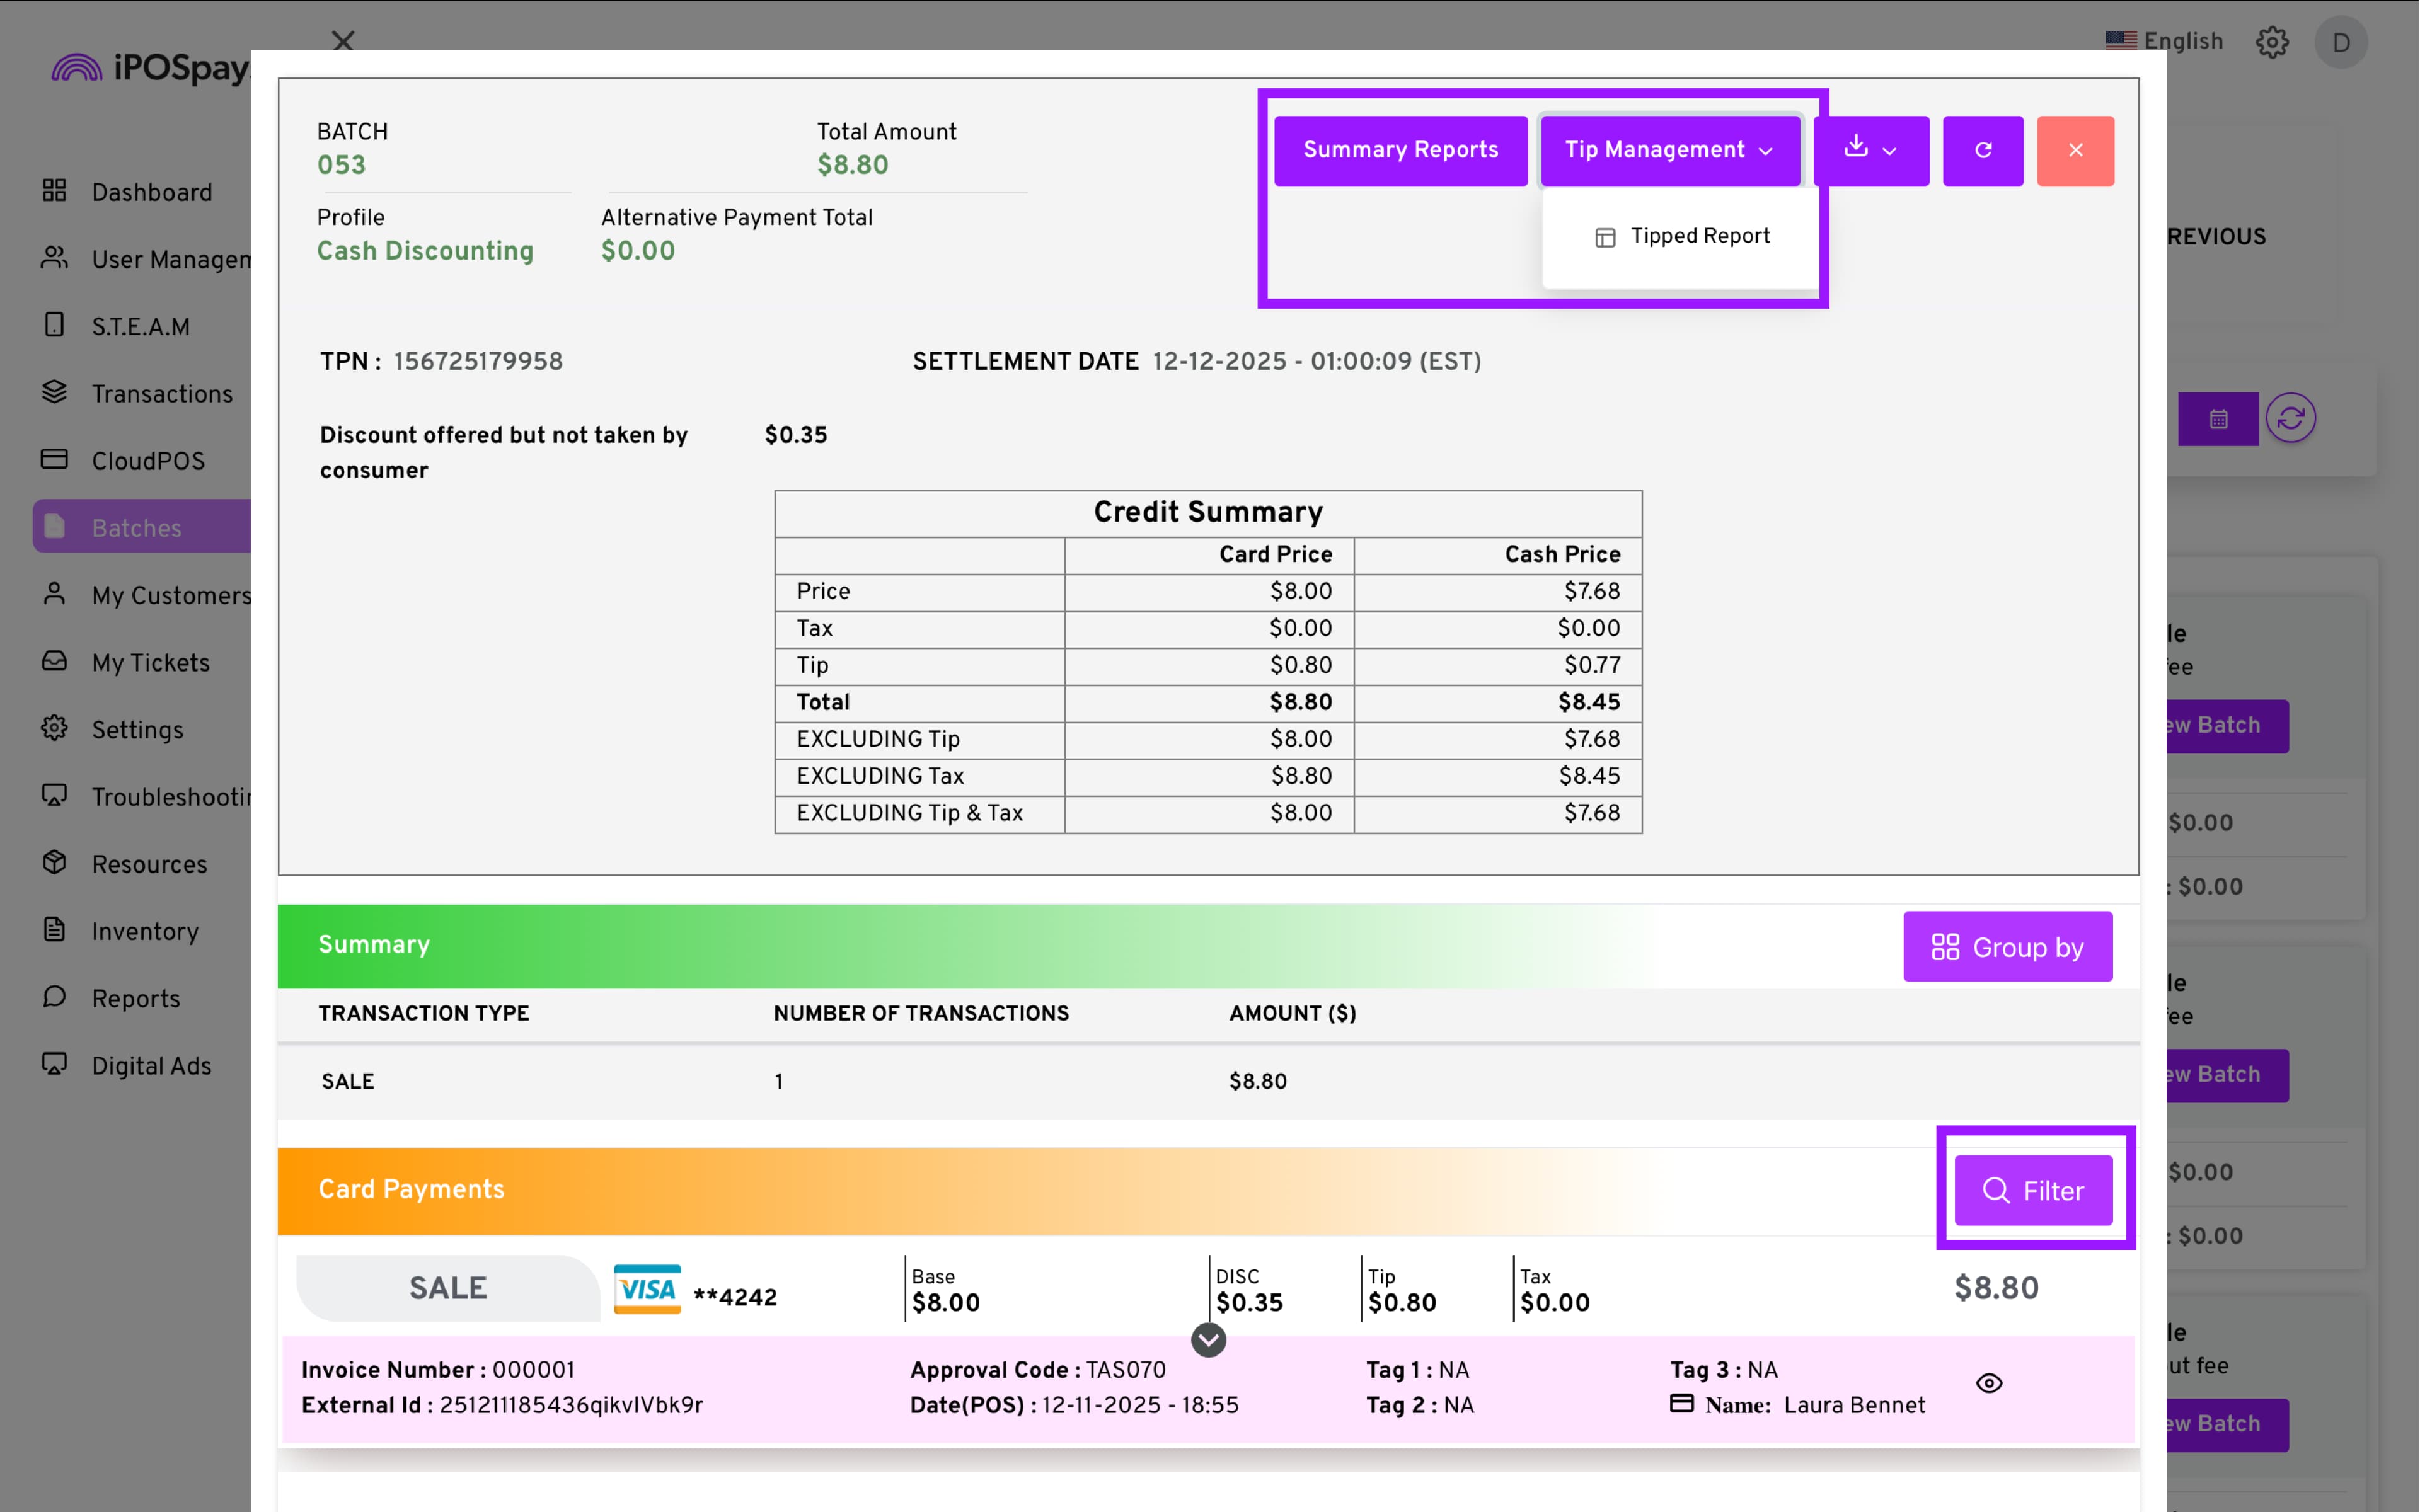Image resolution: width=2420 pixels, height=1512 pixels.
Task: Open the settings gear icon at top right
Action: pyautogui.click(x=2271, y=42)
